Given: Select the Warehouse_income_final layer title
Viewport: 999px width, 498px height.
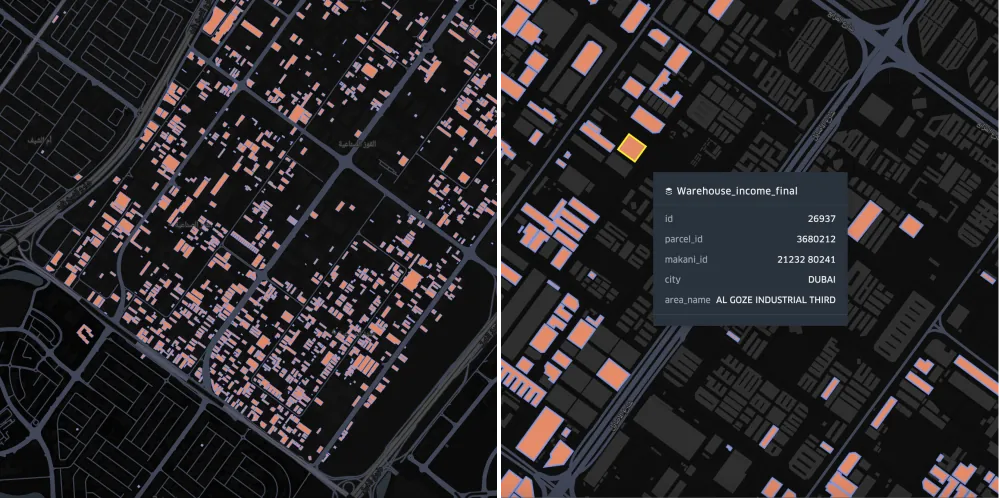Looking at the screenshot, I should pos(737,191).
